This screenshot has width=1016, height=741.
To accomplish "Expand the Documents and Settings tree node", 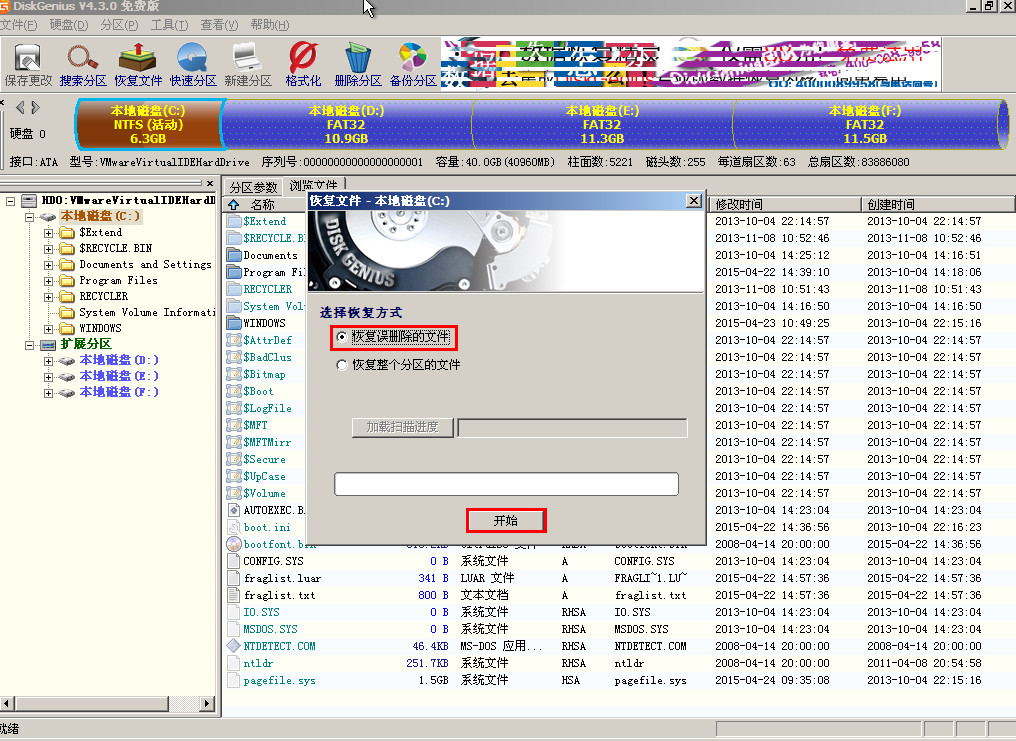I will (49, 265).
